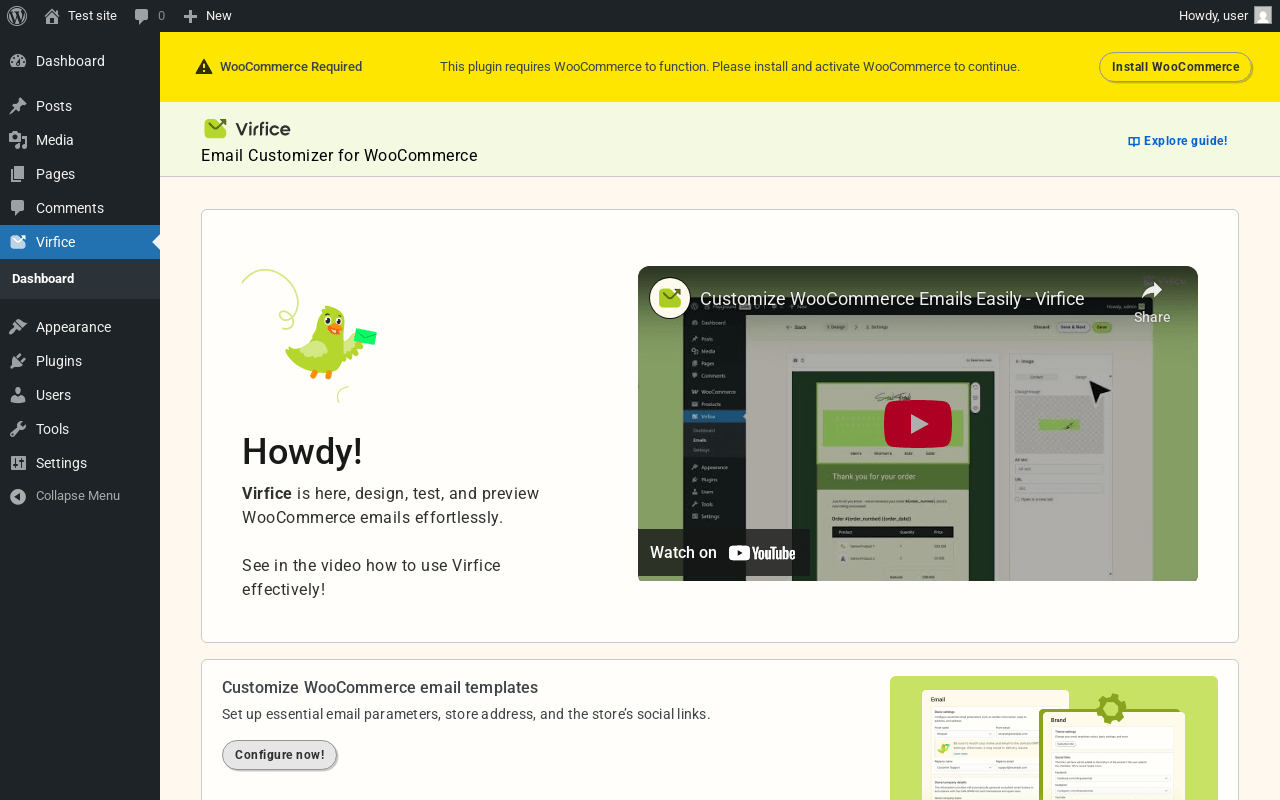The height and width of the screenshot is (800, 1280).
Task: Click the Install WooCommerce button
Action: click(x=1175, y=67)
